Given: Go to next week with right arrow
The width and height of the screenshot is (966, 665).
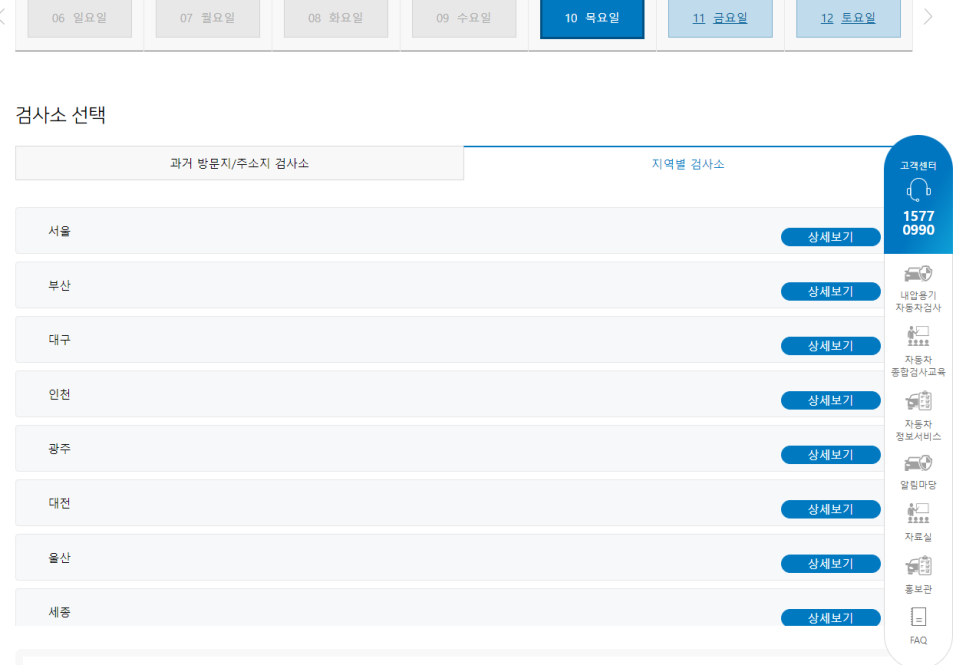Looking at the screenshot, I should coord(928,17).
